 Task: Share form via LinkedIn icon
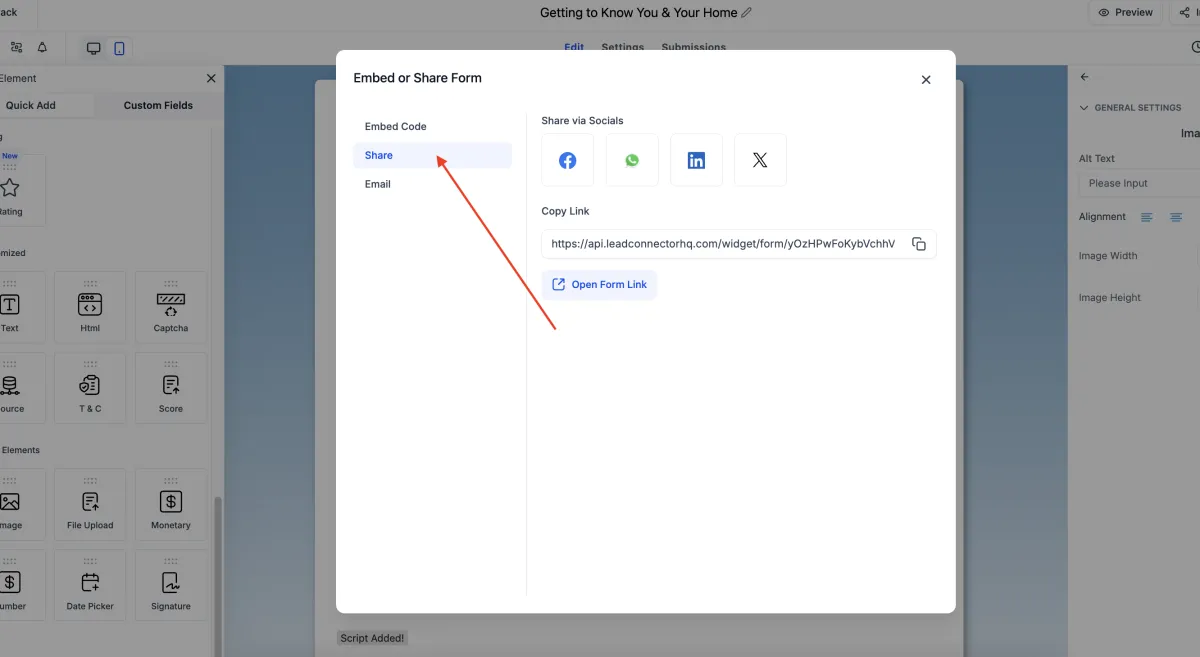[696, 160]
